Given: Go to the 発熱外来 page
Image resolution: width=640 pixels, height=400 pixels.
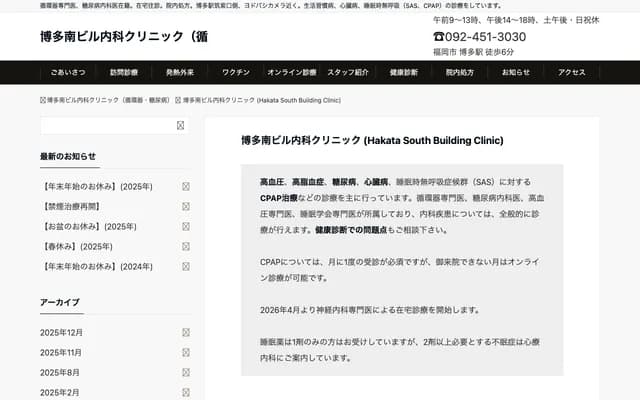Looking at the screenshot, I should [180, 72].
